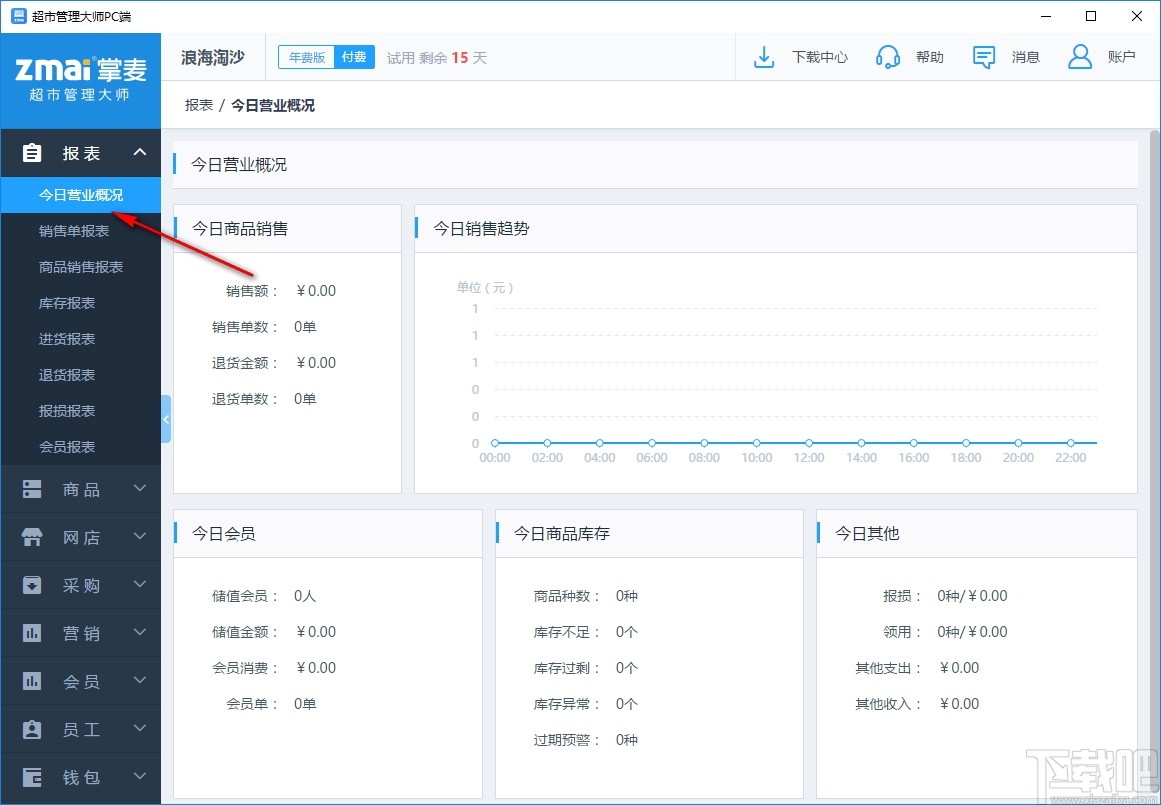Click the 帮助 label
This screenshot has width=1161, height=805.
pos(930,57)
